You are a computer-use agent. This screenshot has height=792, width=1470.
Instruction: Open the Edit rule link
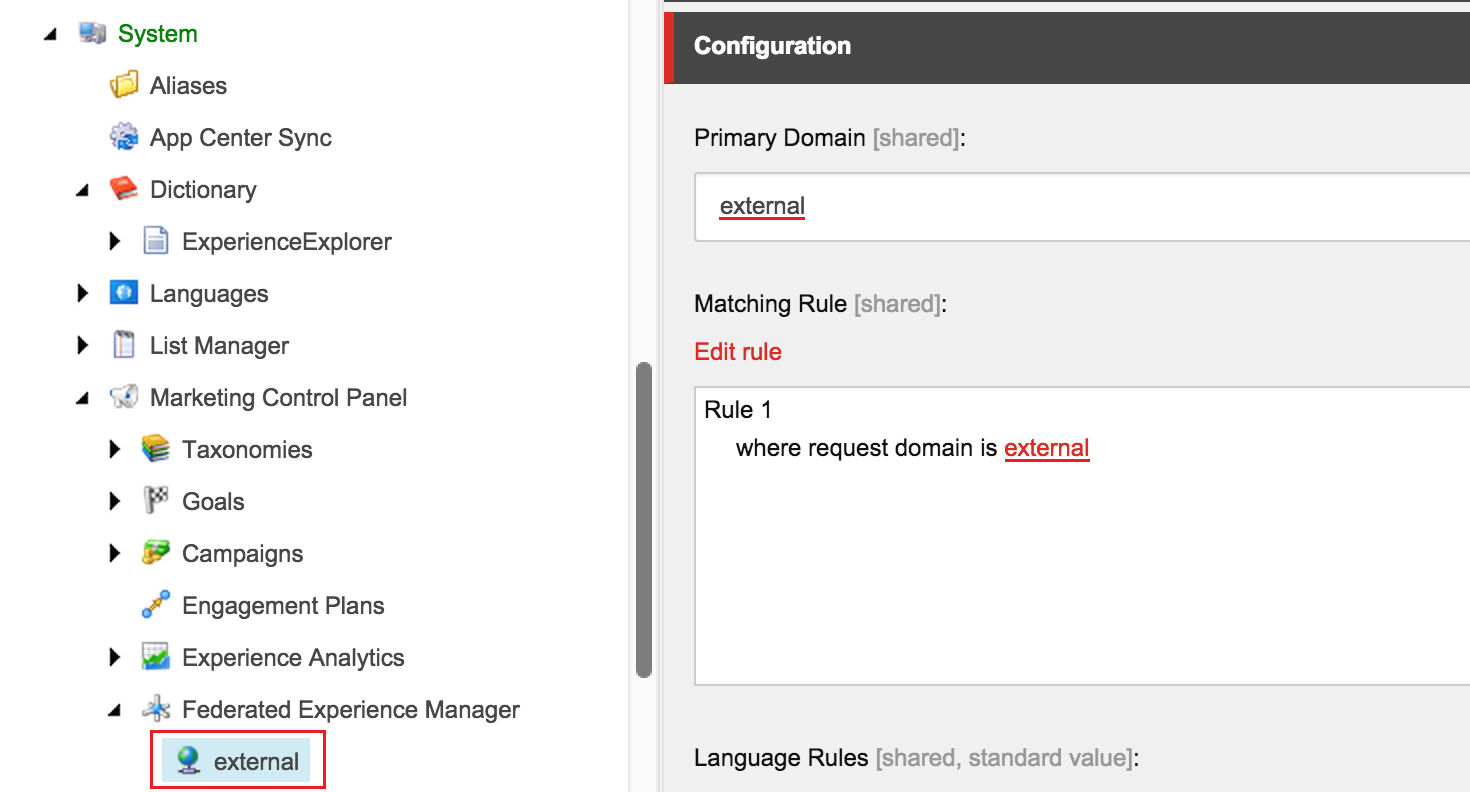tap(738, 352)
